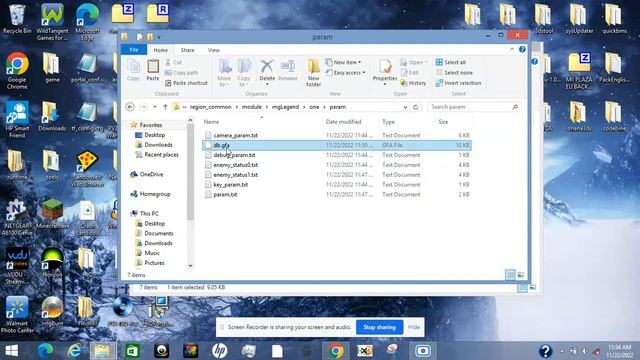The width and height of the screenshot is (640, 360).
Task: Open recent locations dropdown arrow
Action: [155, 107]
